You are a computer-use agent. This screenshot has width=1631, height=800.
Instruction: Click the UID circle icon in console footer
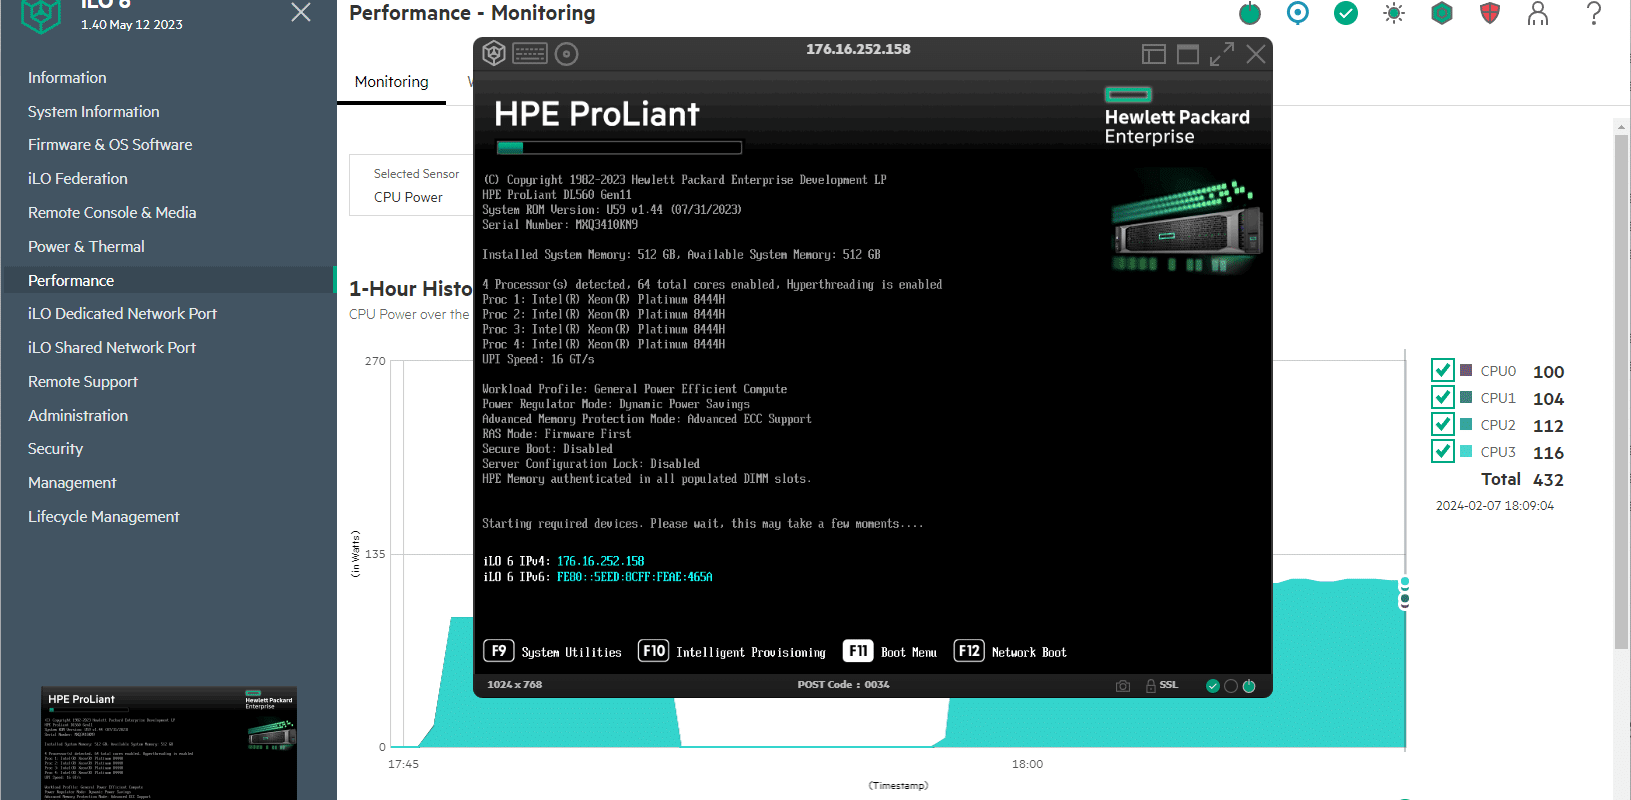click(1231, 686)
